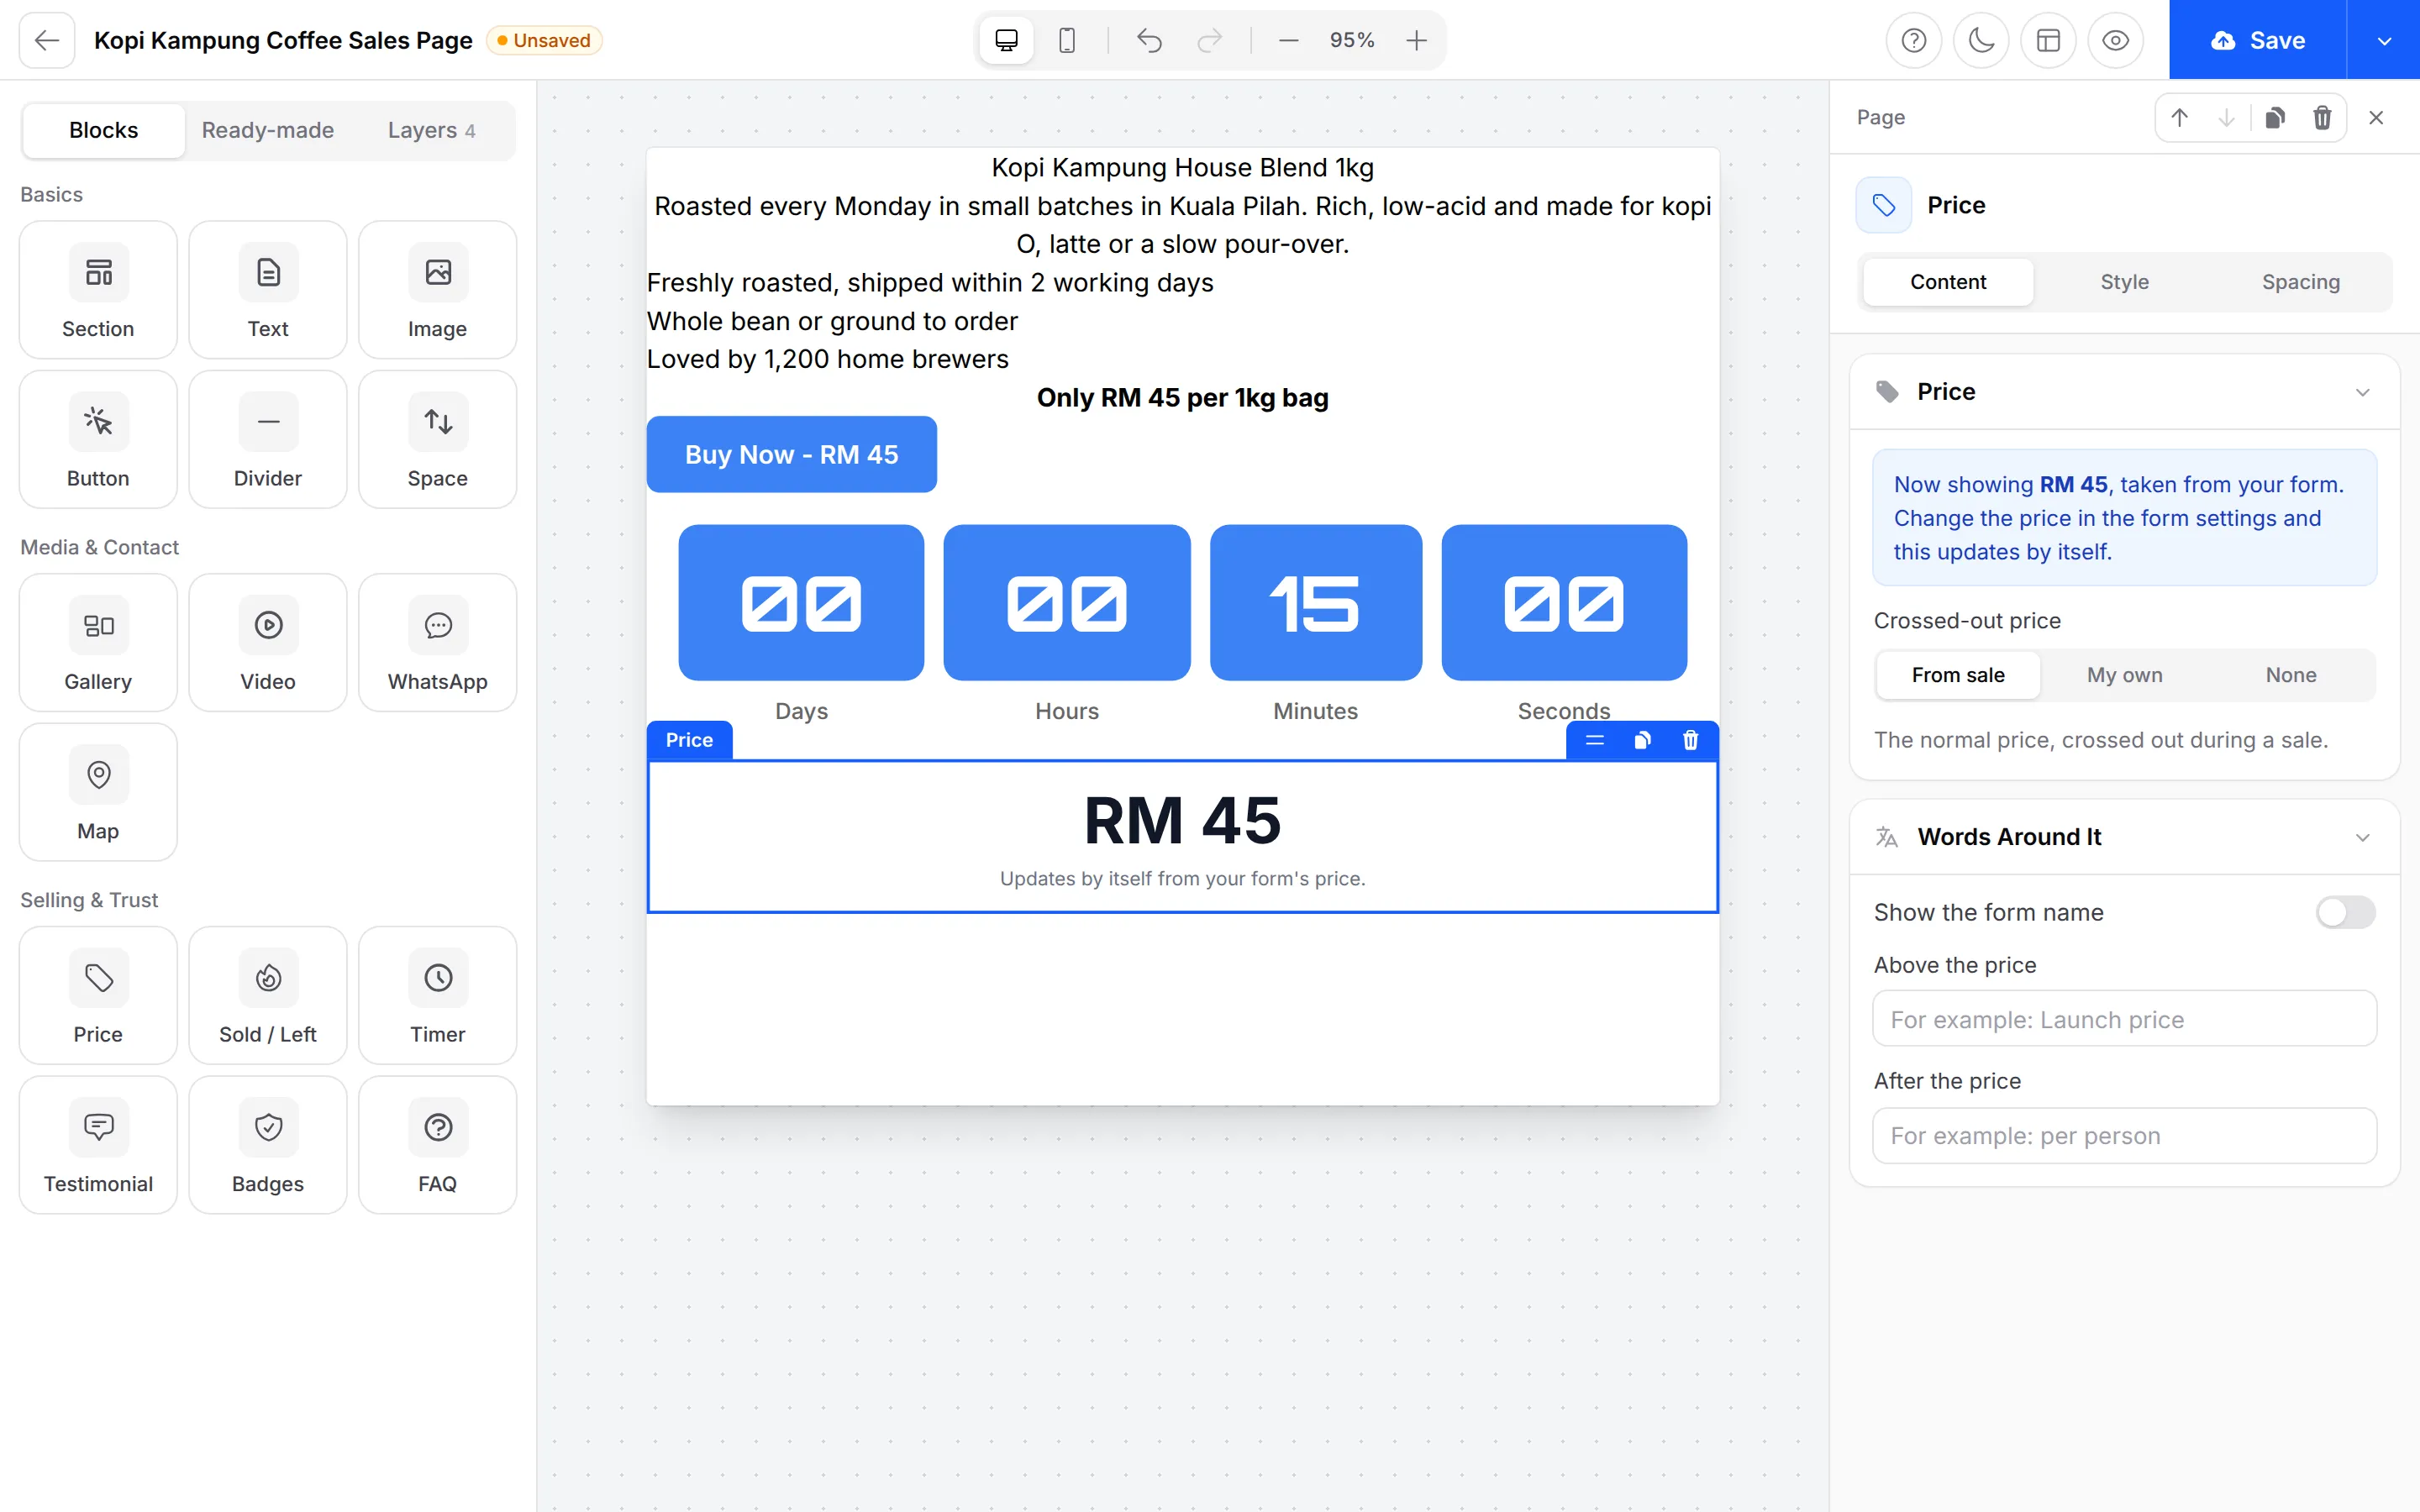Insert a Divider block
Screen dimensions: 2420x1512
tap(268, 440)
